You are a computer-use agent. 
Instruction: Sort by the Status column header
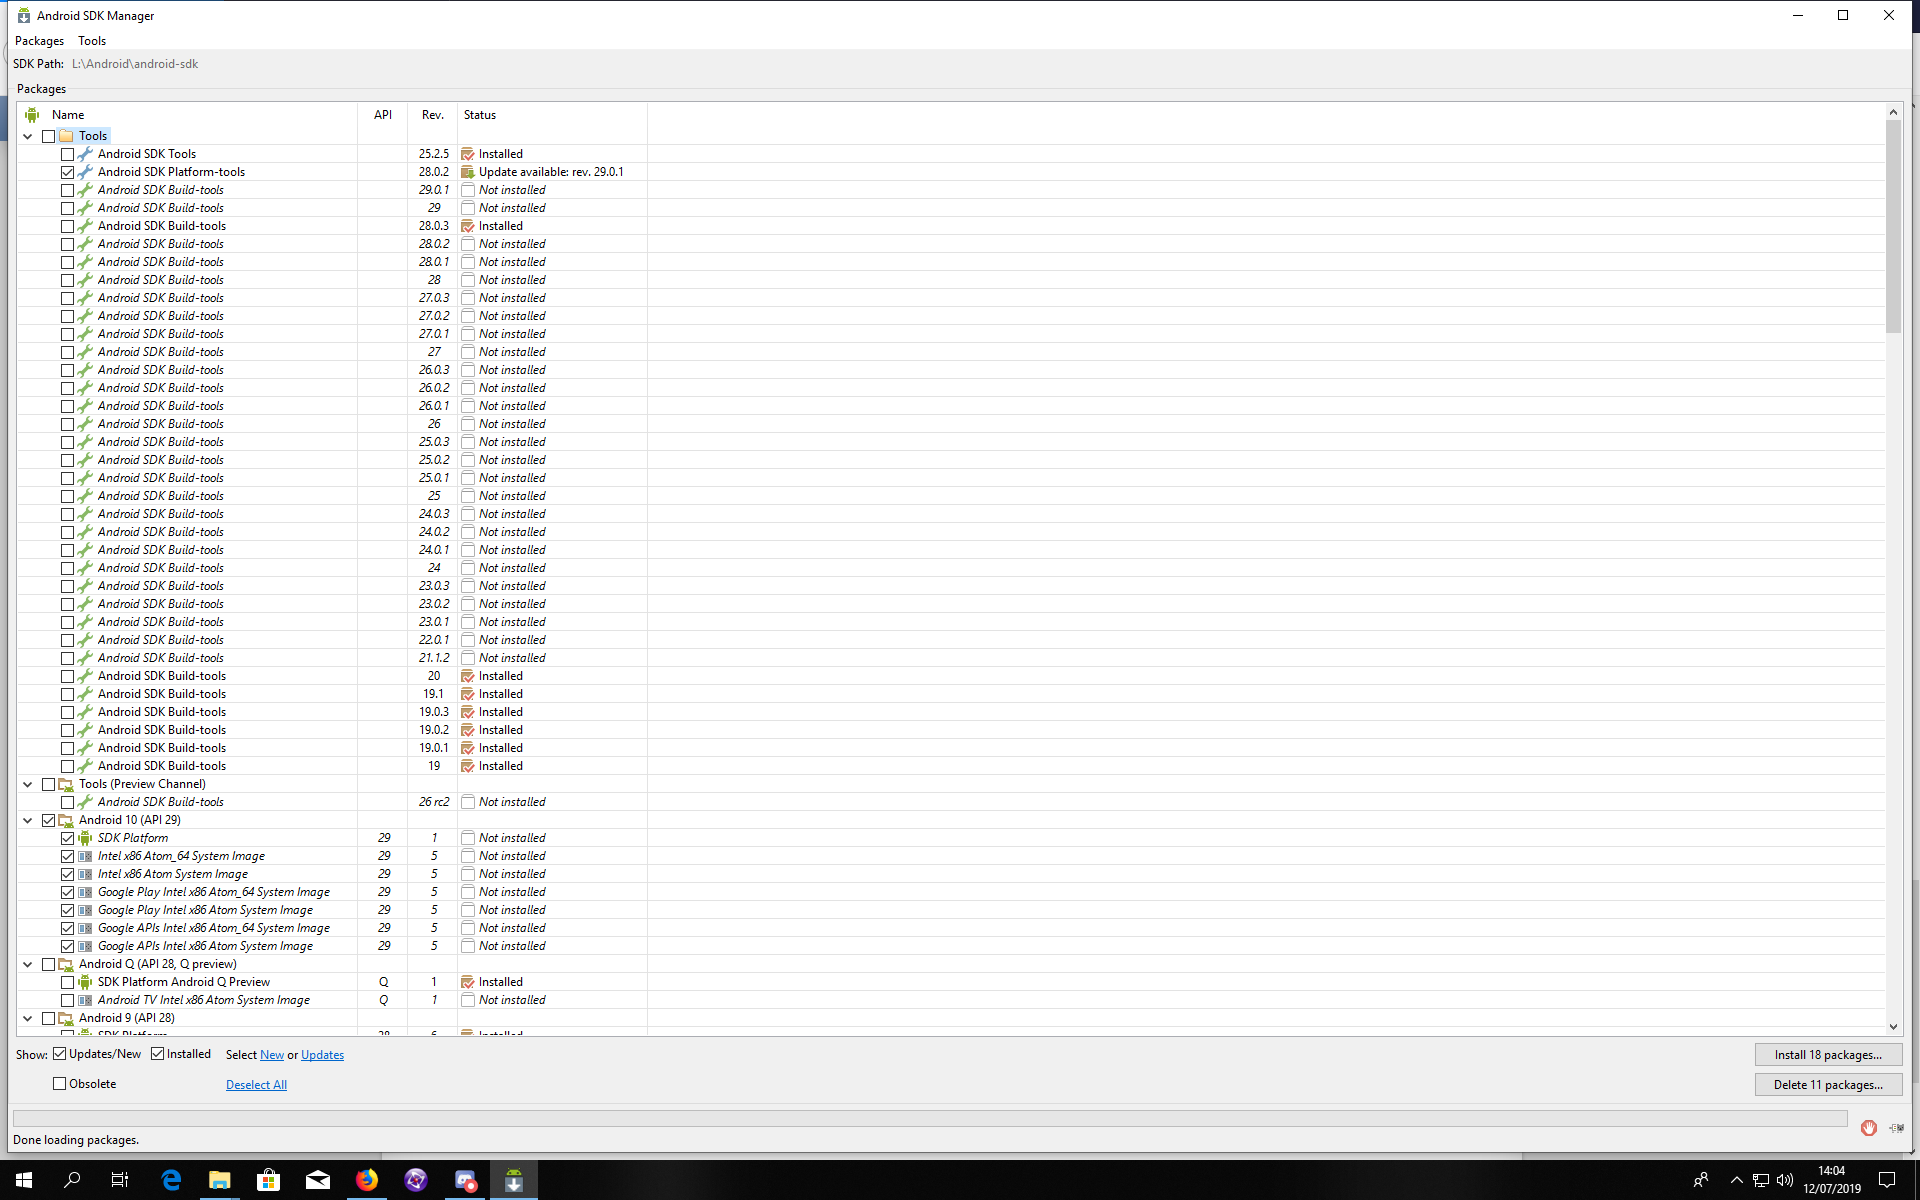point(552,115)
